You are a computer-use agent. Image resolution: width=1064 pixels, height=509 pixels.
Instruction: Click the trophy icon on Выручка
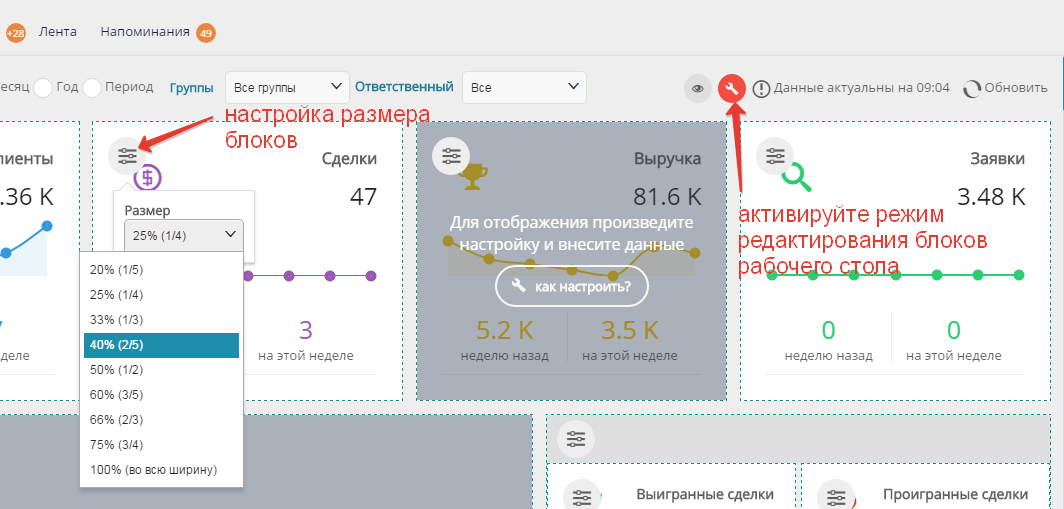tap(473, 178)
